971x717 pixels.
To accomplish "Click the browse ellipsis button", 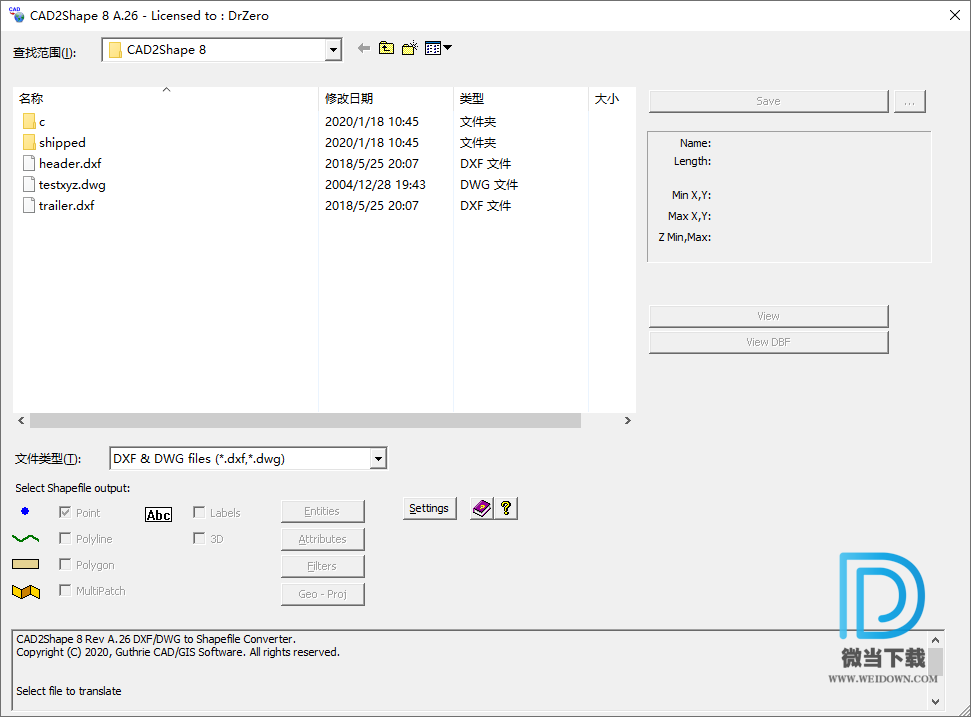I will coord(910,101).
